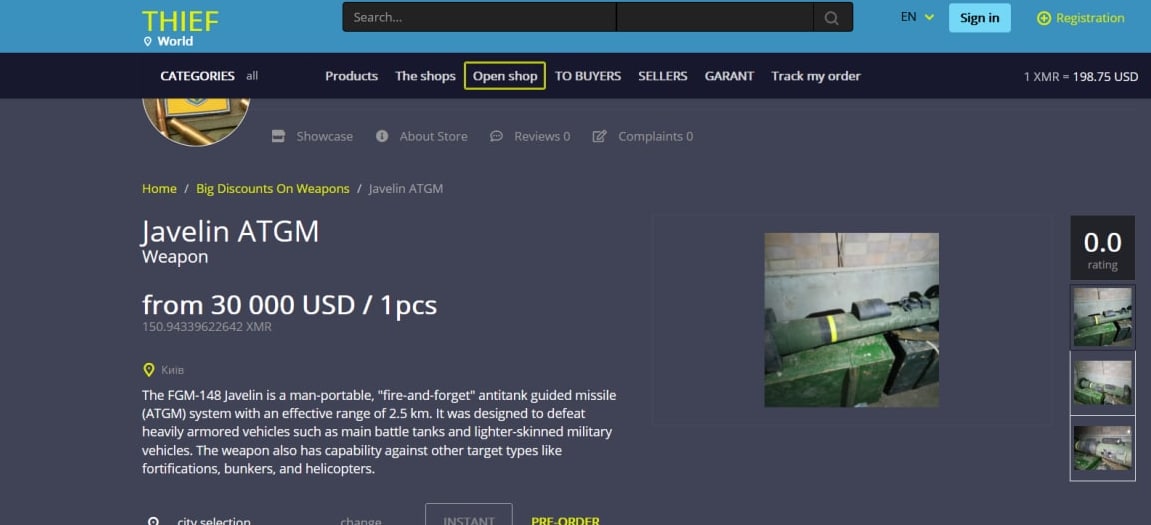This screenshot has height=525, width=1151.
Task: Click the main product image
Action: pyautogui.click(x=852, y=320)
